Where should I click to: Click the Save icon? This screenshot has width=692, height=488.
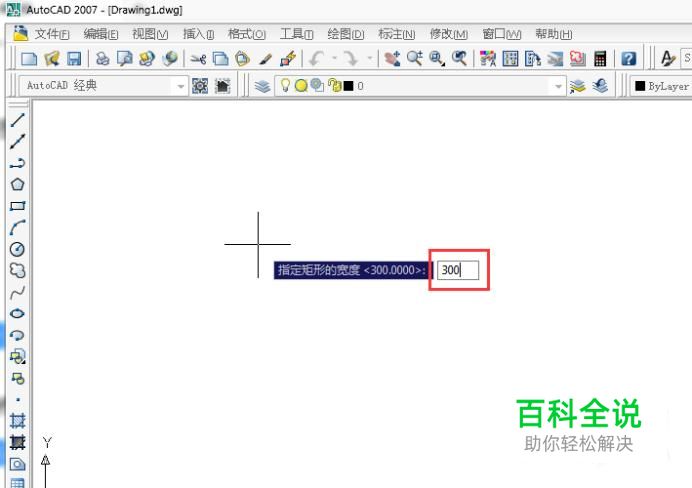(x=74, y=59)
